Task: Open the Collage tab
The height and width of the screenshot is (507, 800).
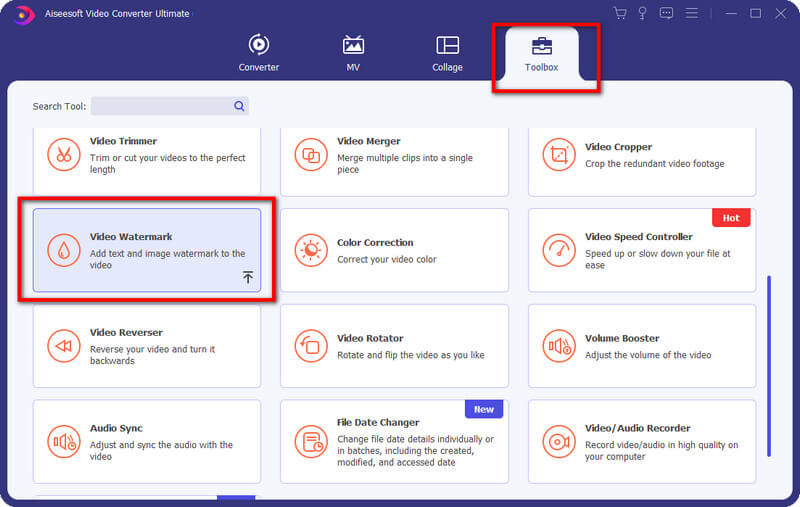Action: [447, 53]
